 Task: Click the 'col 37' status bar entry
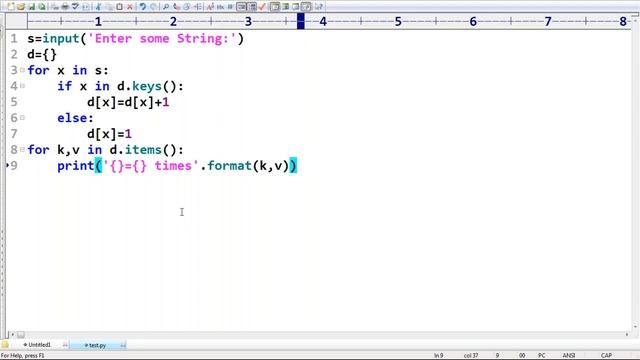coord(471,356)
